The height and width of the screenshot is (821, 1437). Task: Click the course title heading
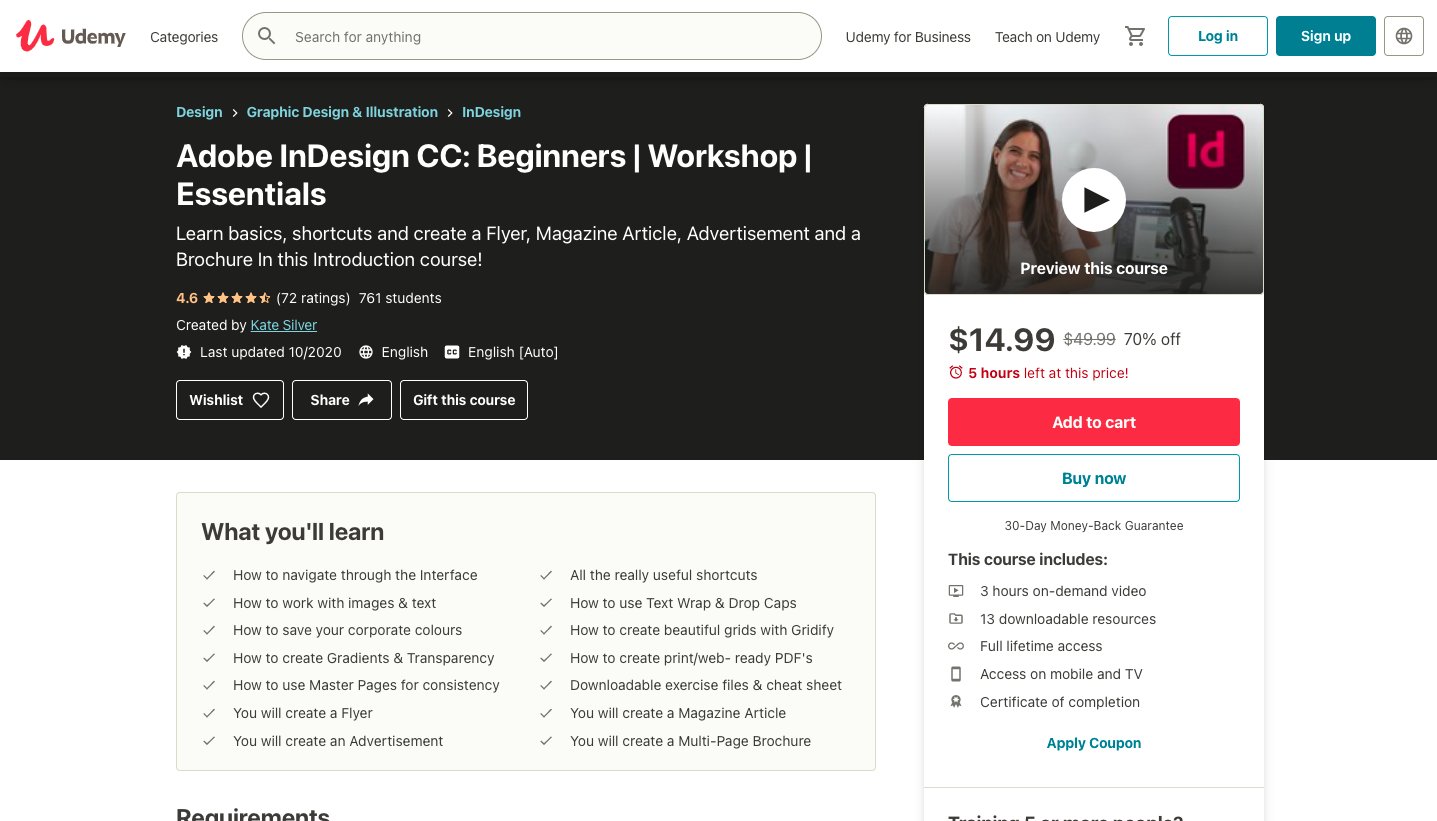pos(494,175)
